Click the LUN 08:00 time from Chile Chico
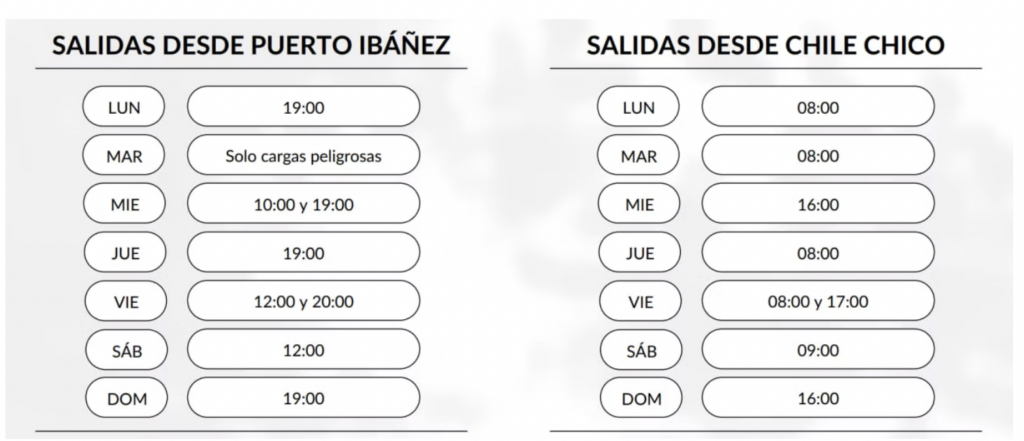 pos(817,107)
